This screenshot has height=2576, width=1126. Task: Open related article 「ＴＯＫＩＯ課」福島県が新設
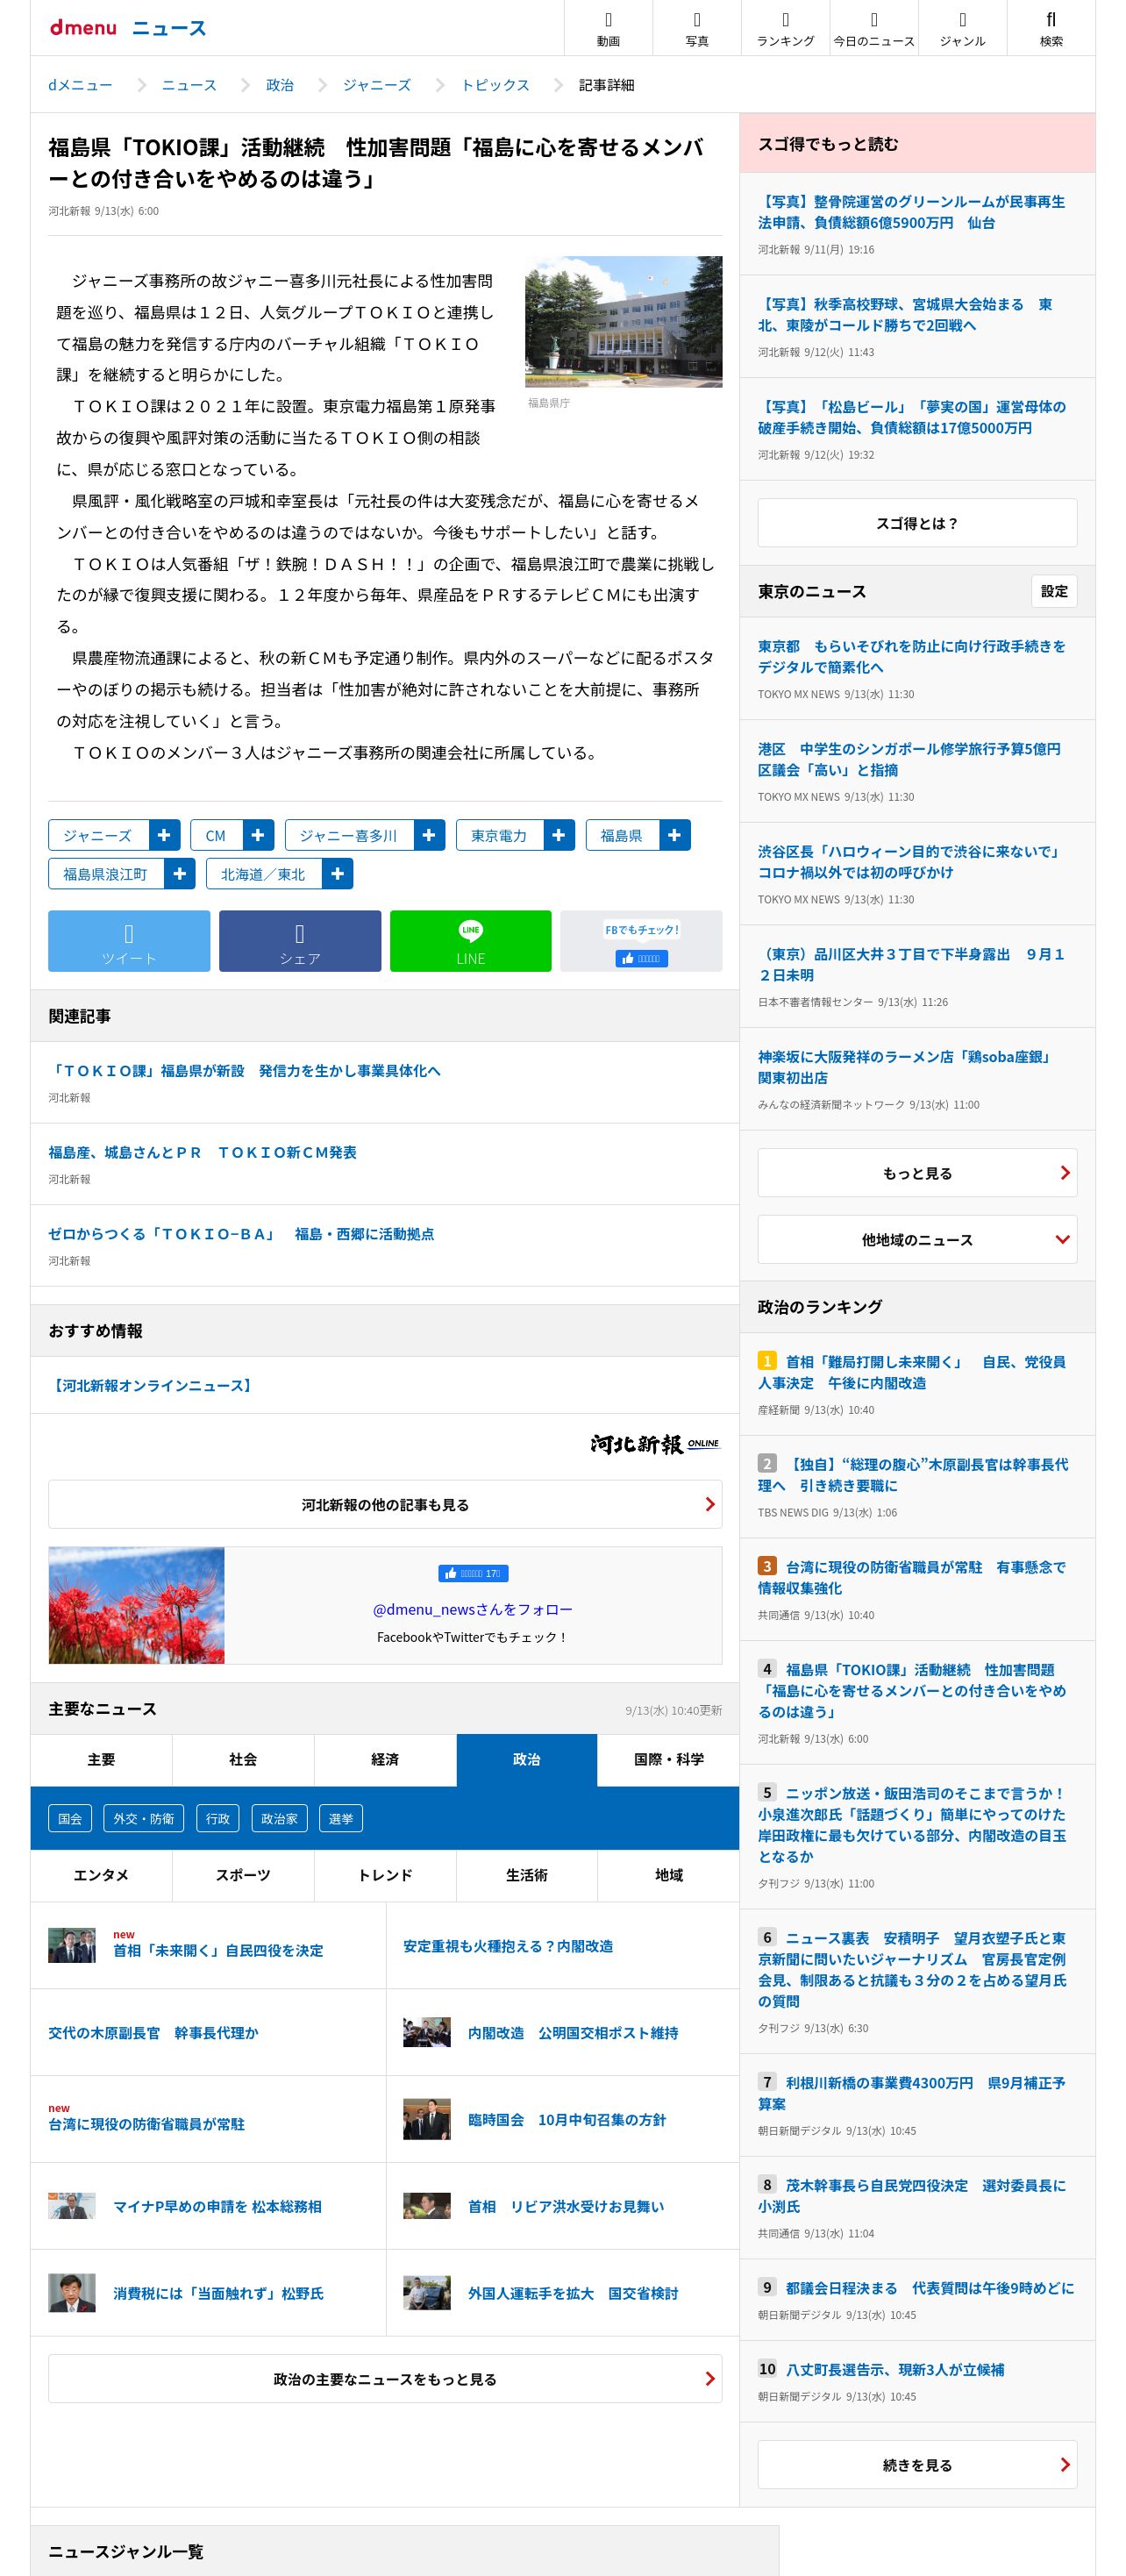[245, 1070]
